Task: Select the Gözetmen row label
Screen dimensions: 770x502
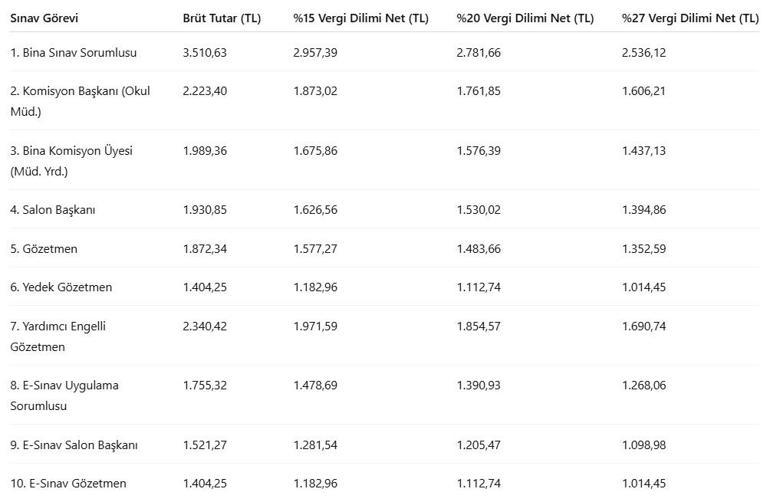Action: [x=44, y=249]
